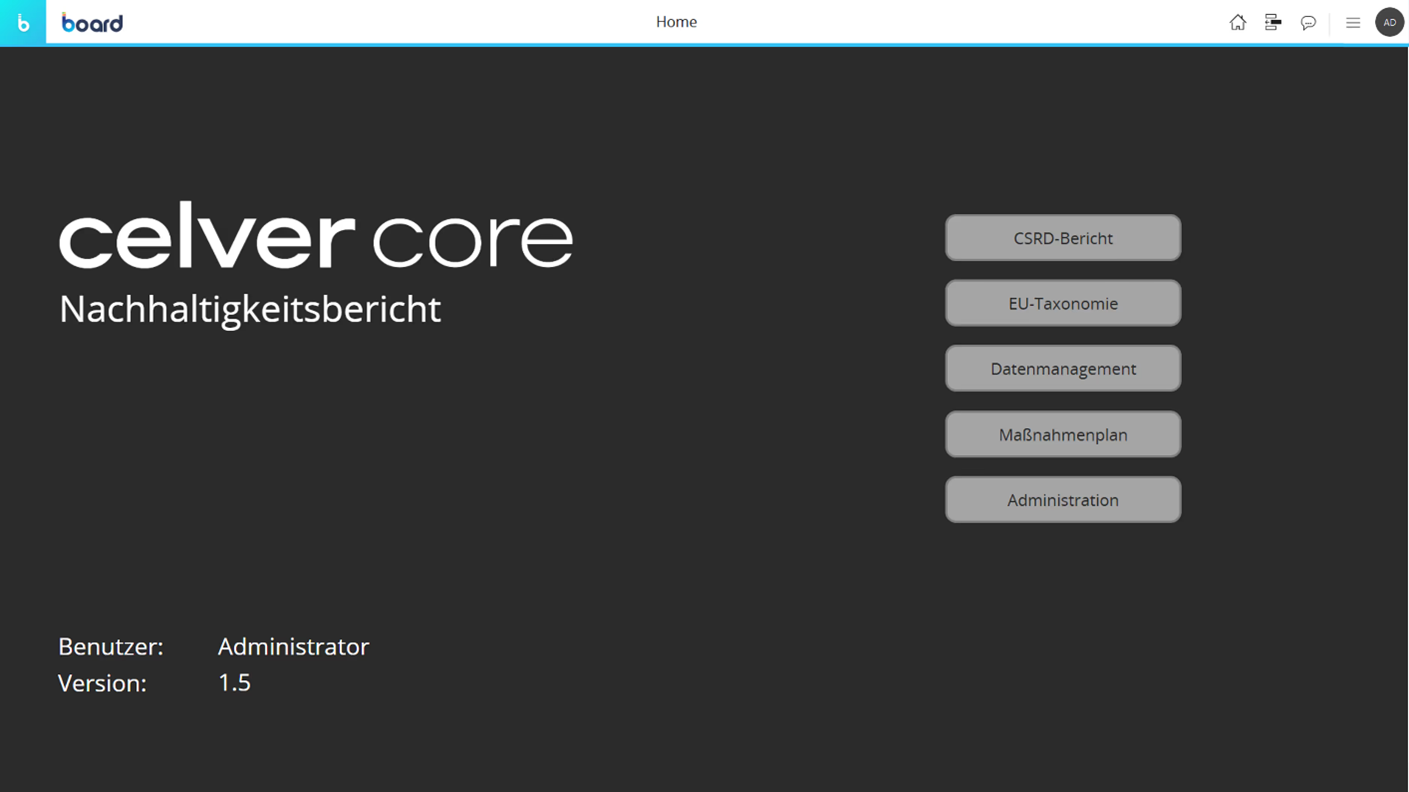This screenshot has height=792, width=1409.
Task: Click the Benutzer label
Action: coord(110,647)
